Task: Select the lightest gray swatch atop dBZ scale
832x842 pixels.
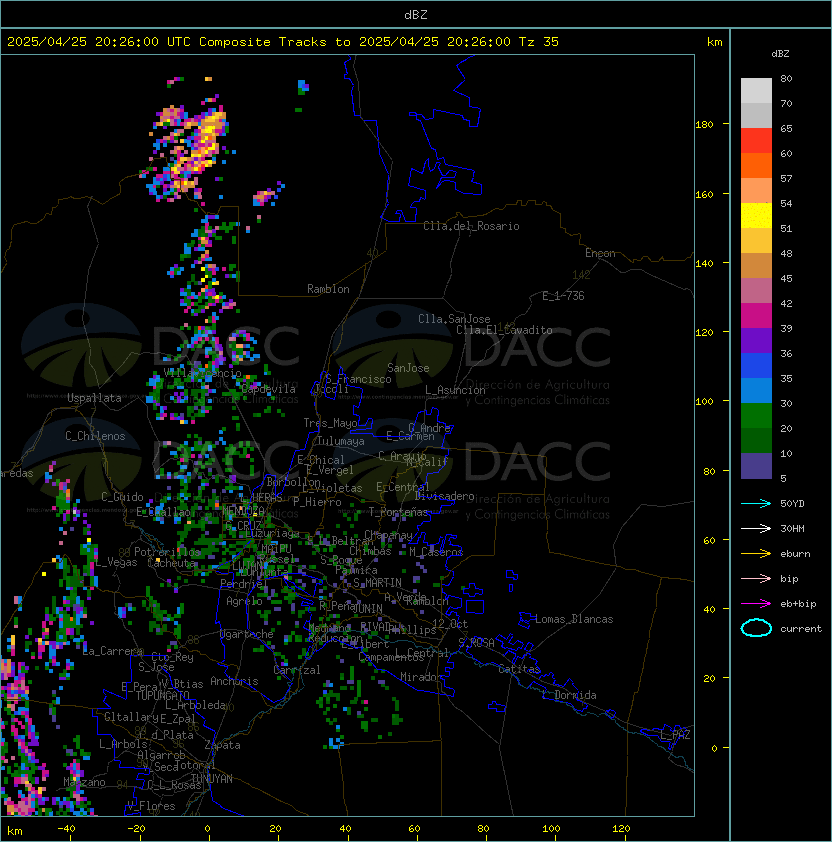Action: pos(756,91)
